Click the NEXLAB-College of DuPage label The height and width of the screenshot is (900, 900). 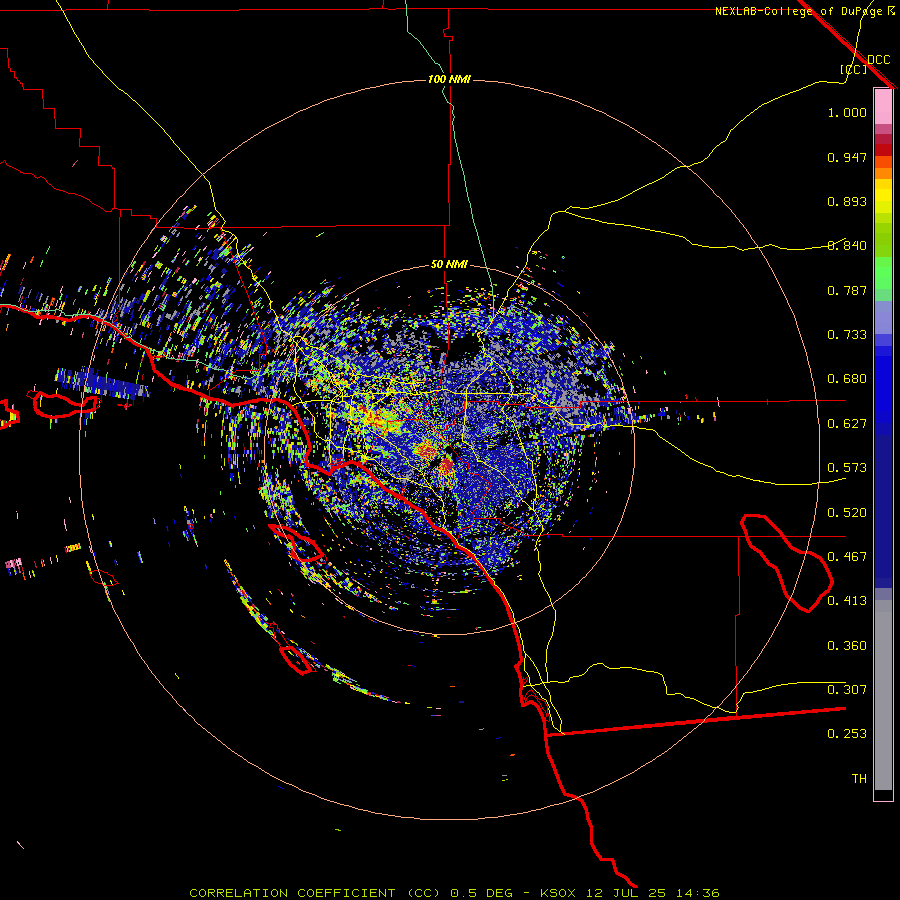[x=799, y=11]
